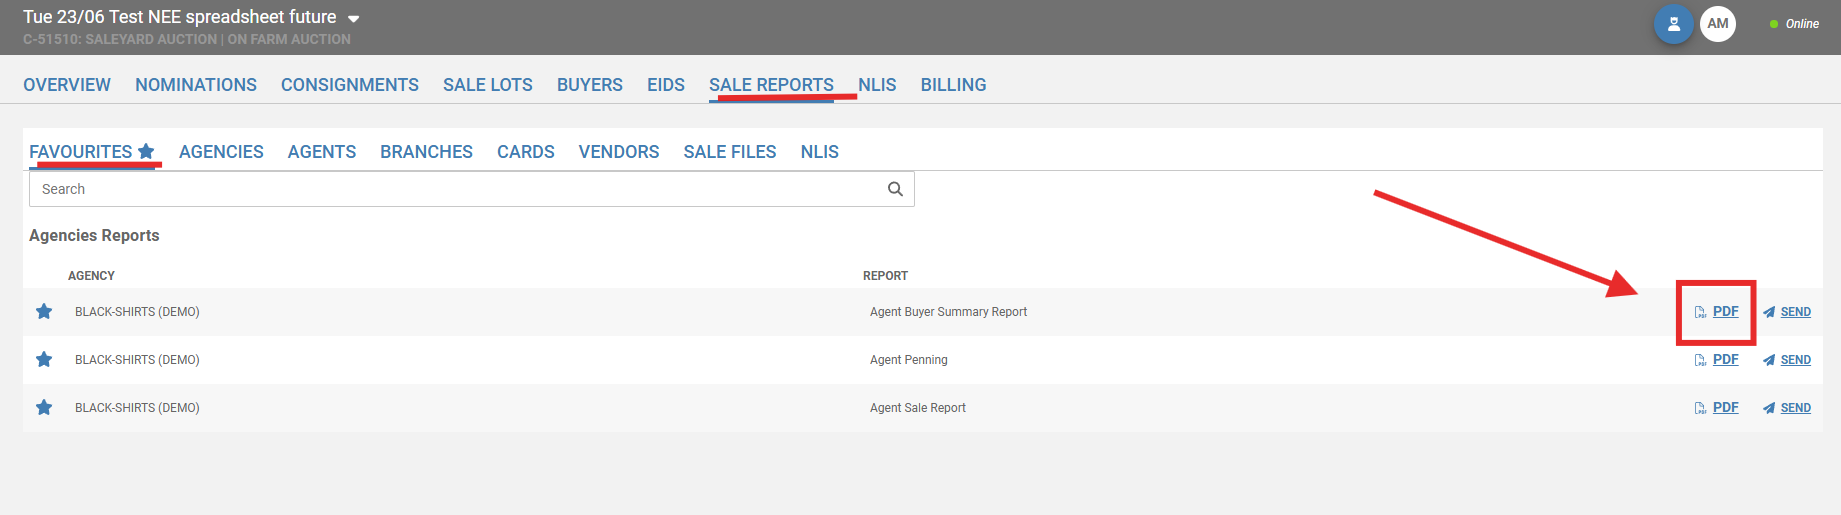Click PDF file icon for Agent Sale Report

click(1700, 408)
